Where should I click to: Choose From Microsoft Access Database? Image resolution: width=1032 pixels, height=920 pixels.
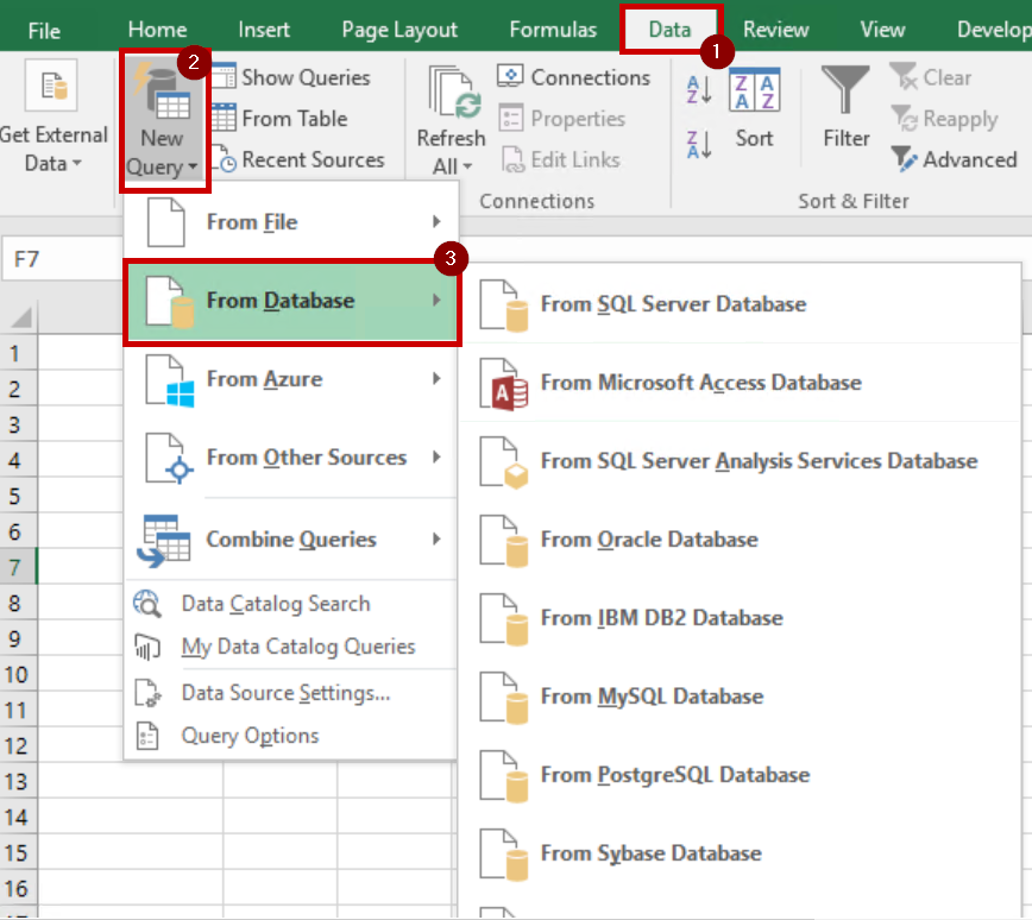coord(740,382)
